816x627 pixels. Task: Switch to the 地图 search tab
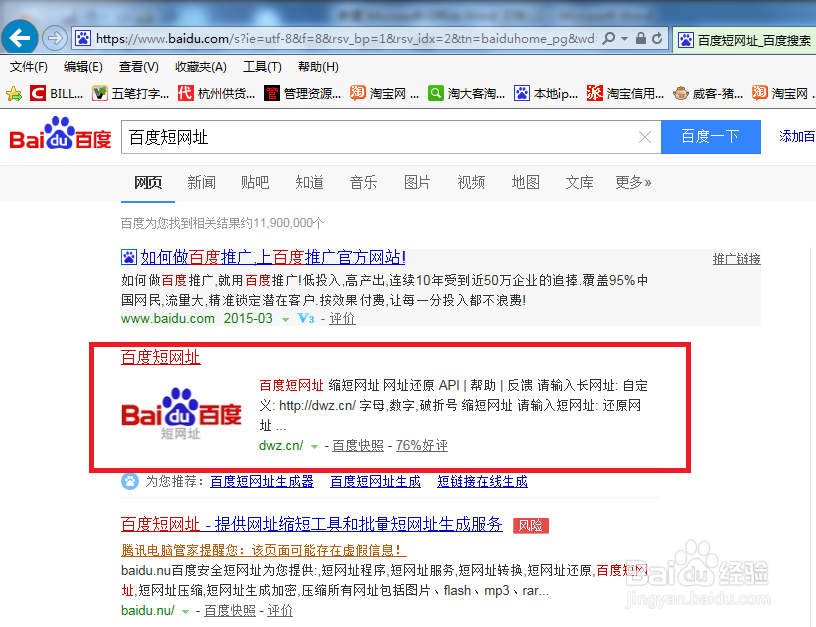(x=526, y=182)
